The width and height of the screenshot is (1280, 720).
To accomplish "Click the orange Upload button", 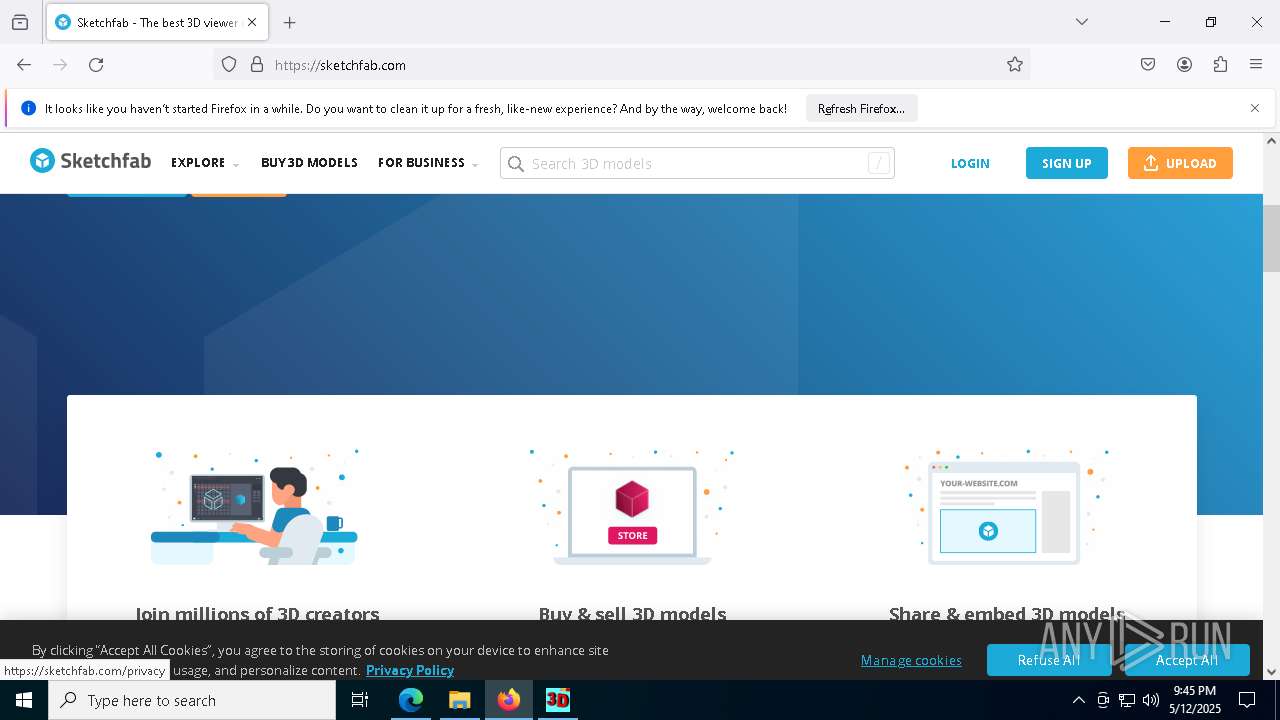I will coord(1180,163).
